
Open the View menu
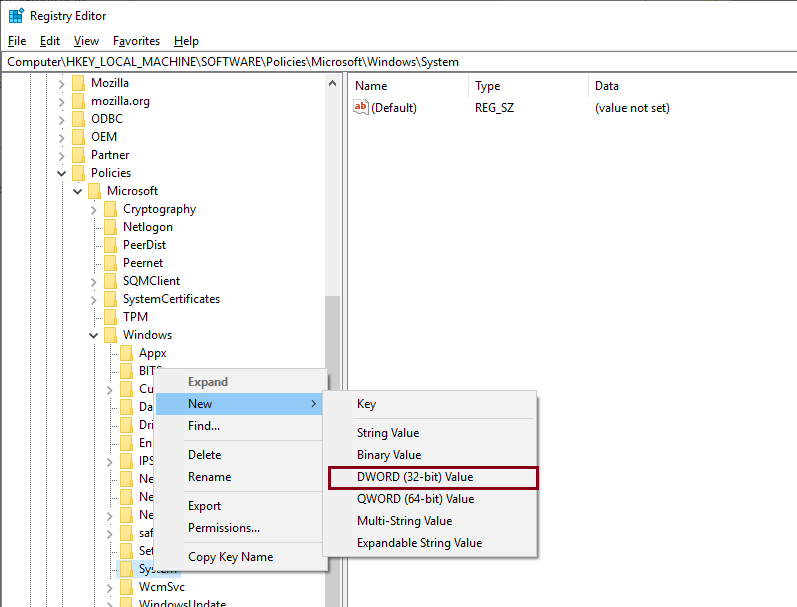pyautogui.click(x=86, y=41)
